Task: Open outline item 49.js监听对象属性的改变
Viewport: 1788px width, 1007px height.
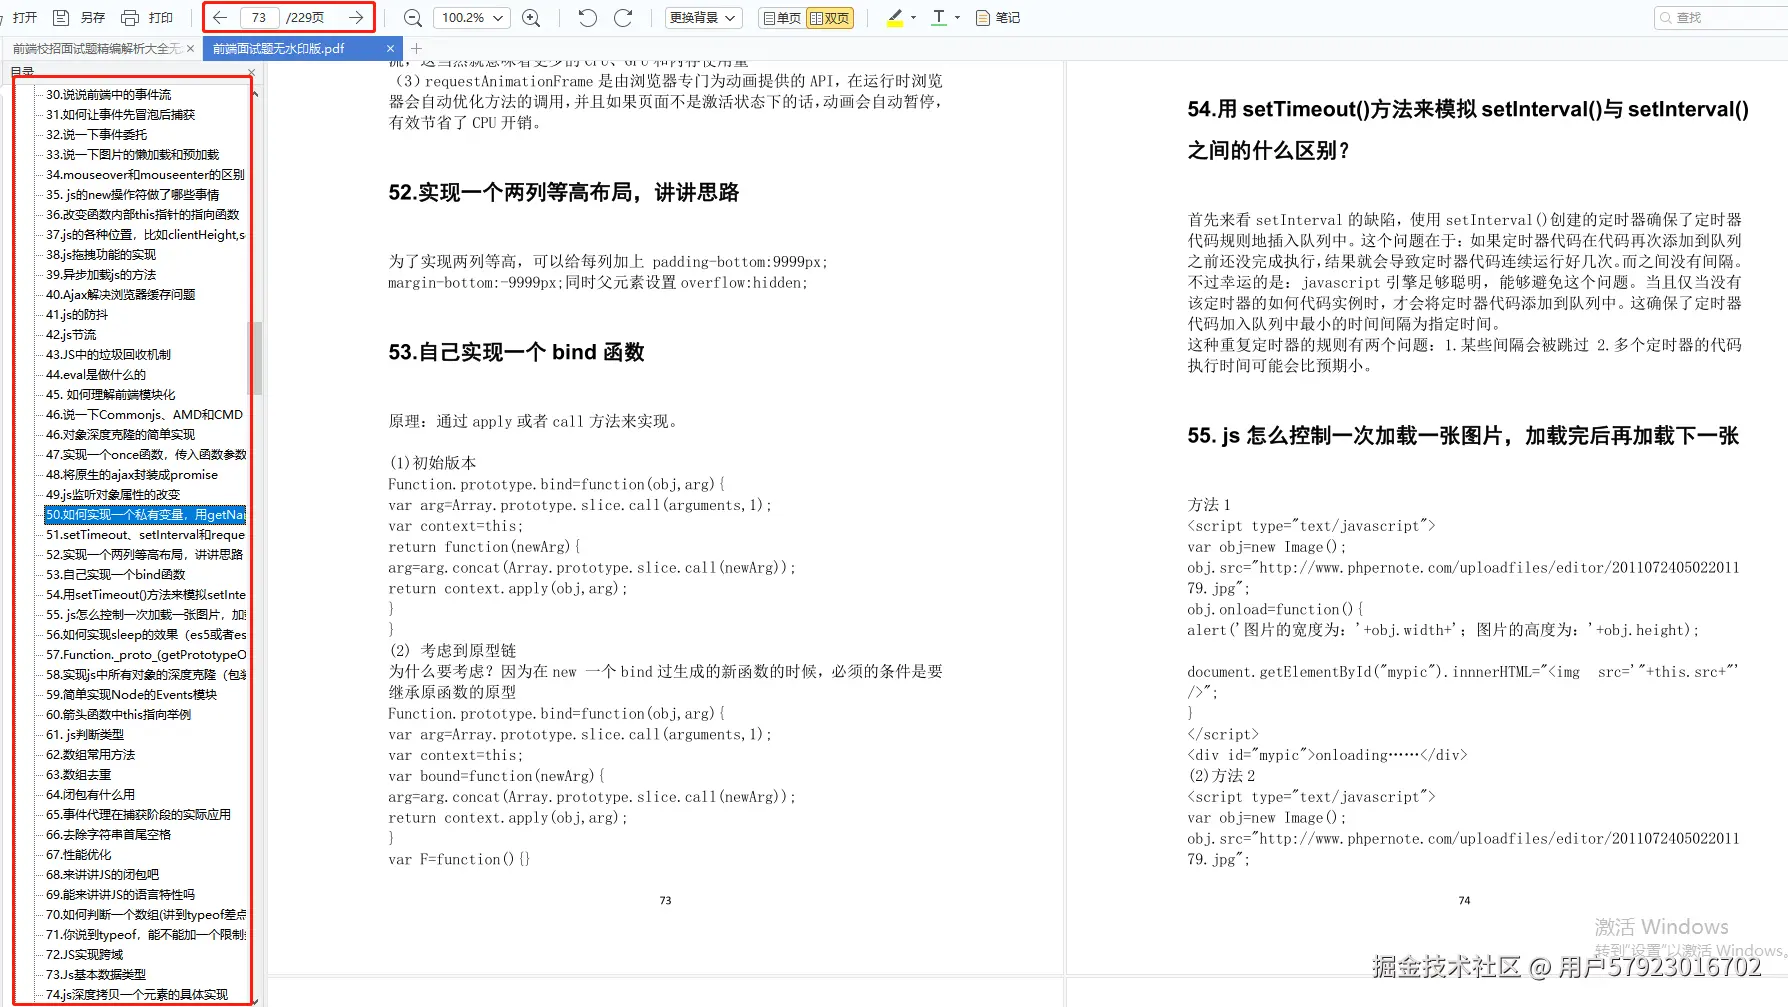Action: click(113, 495)
